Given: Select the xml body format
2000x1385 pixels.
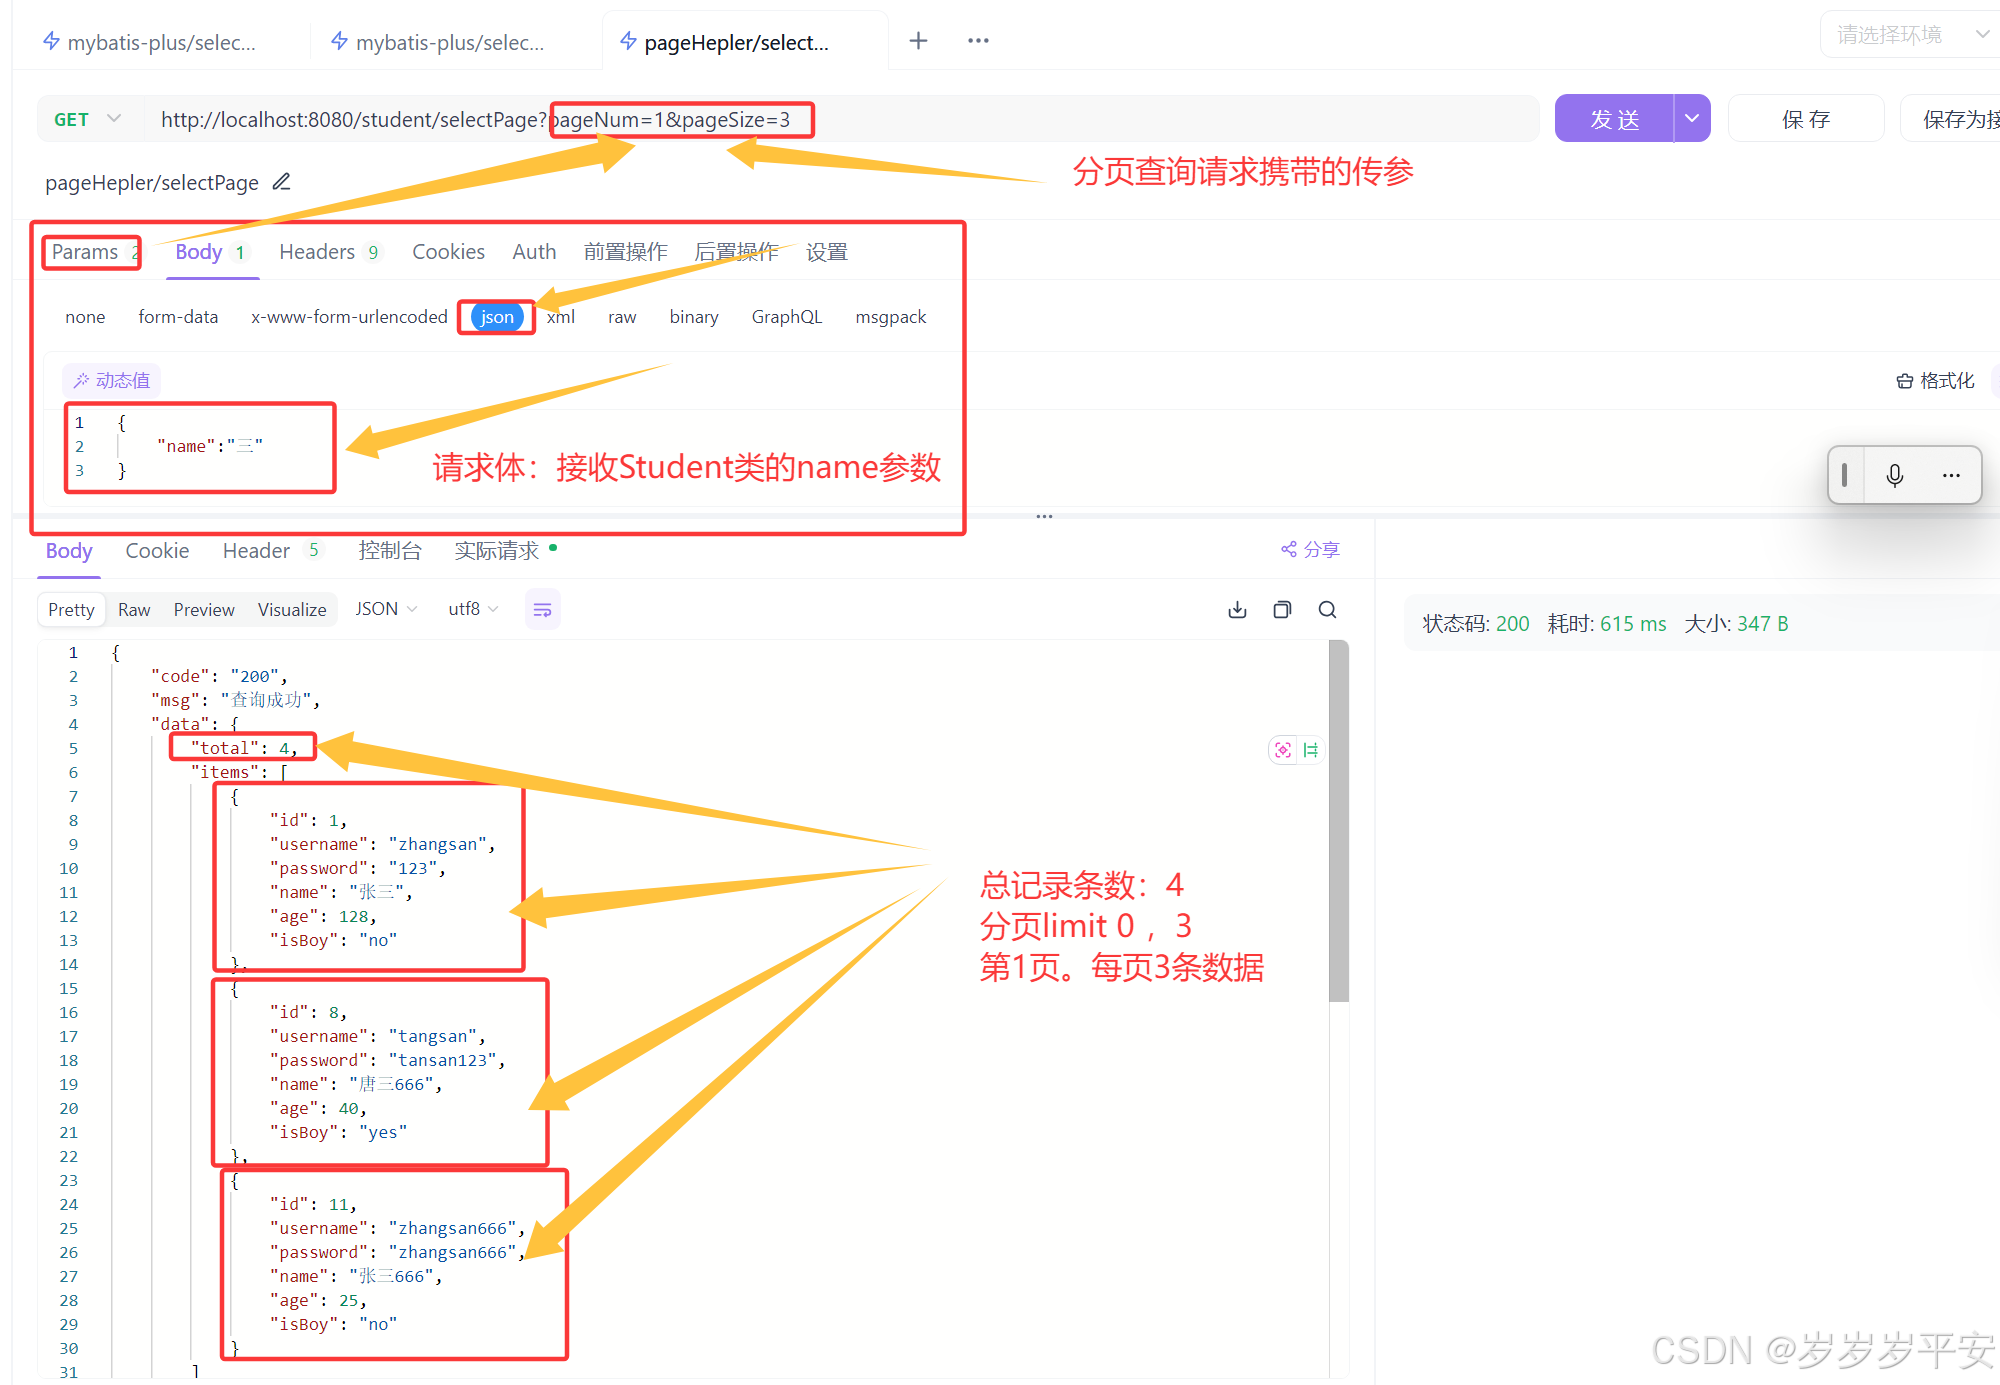Looking at the screenshot, I should 560,317.
